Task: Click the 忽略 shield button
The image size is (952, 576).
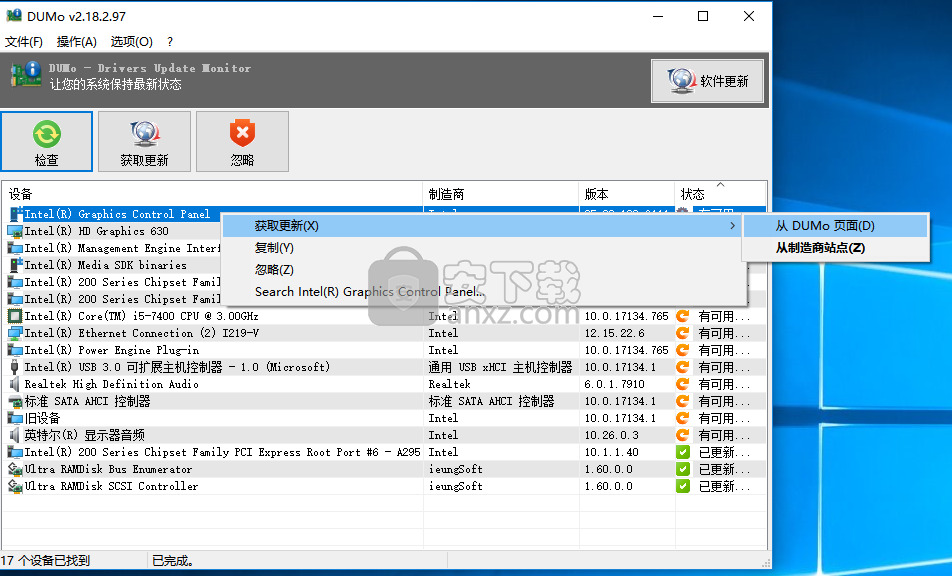Action: [x=242, y=141]
